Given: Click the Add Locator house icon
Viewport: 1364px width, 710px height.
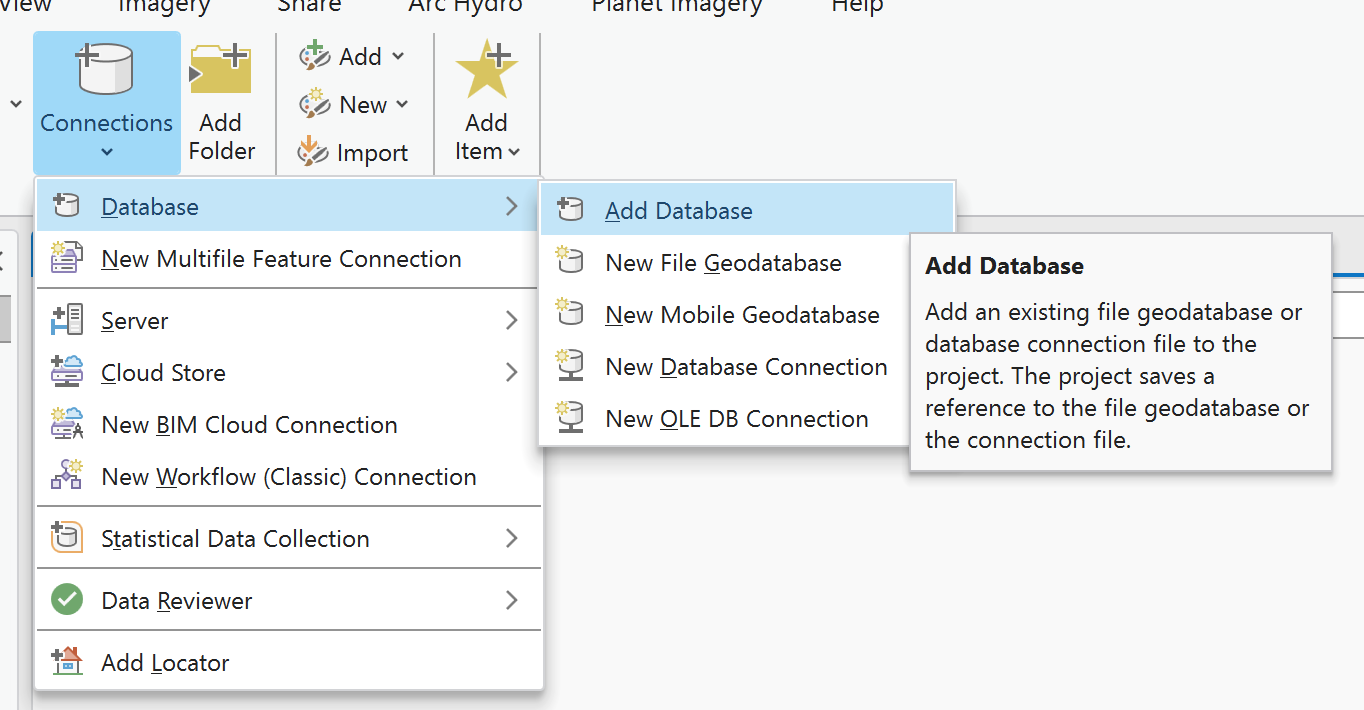Looking at the screenshot, I should click(67, 663).
